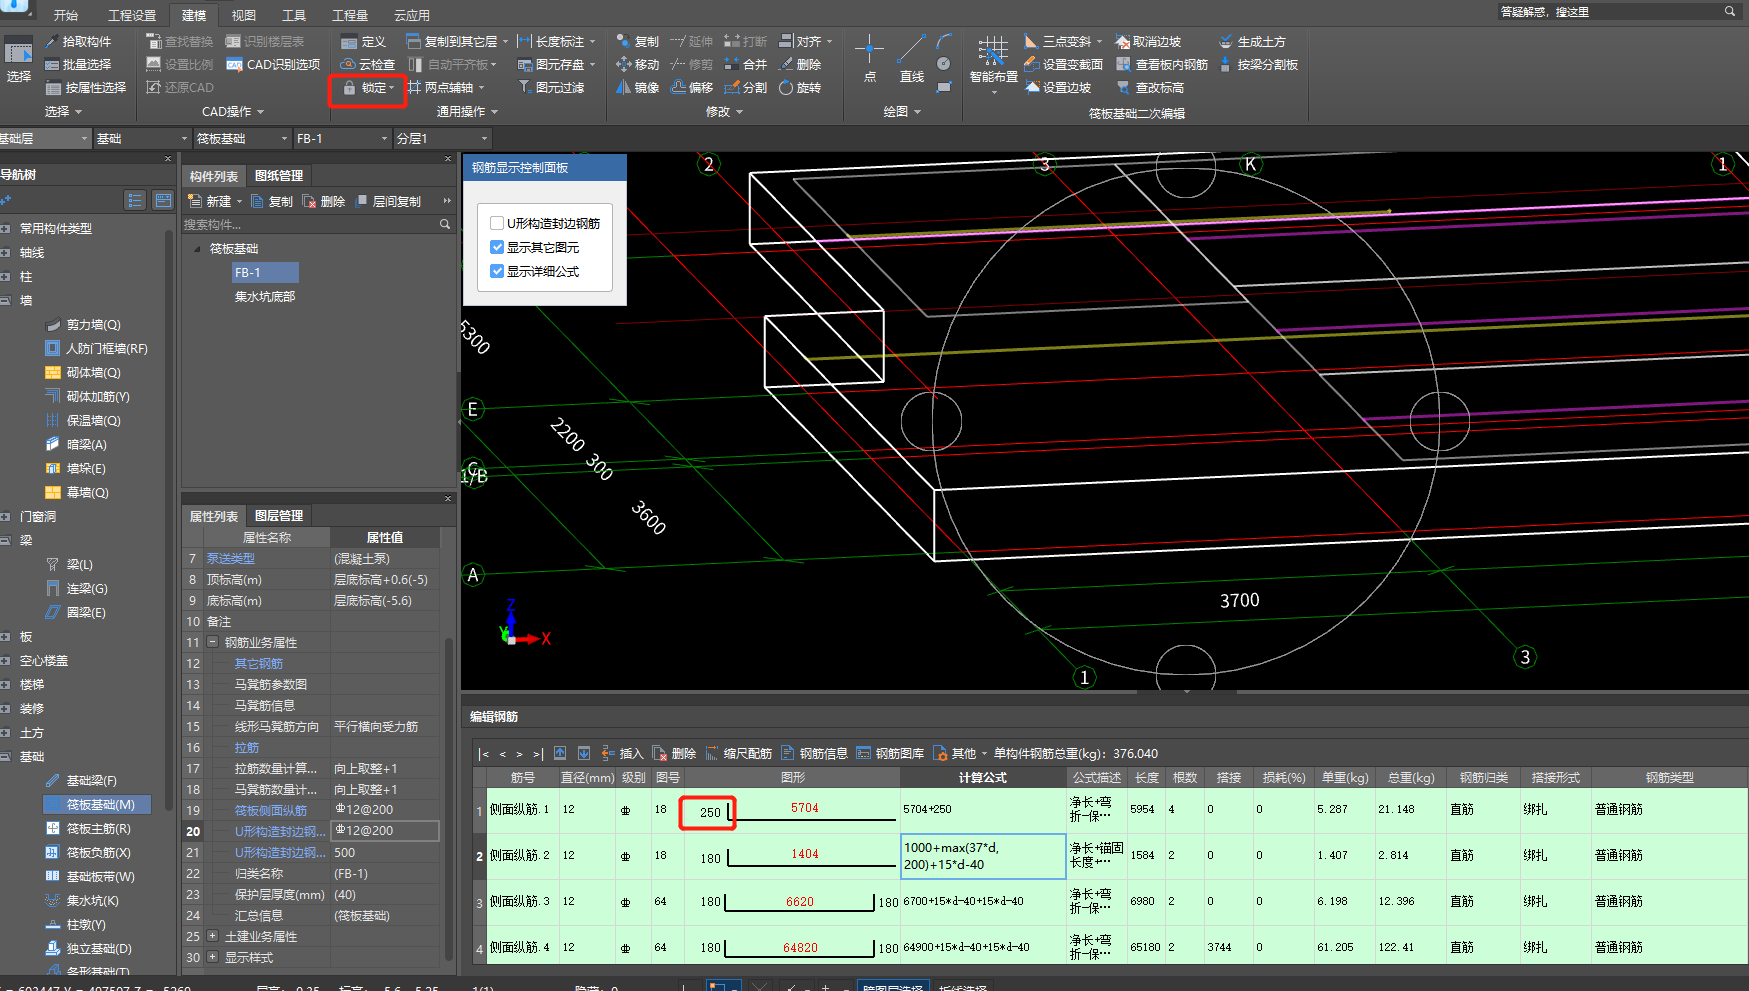Click 插入 in rebar editor
The height and width of the screenshot is (991, 1749).
(x=622, y=753)
